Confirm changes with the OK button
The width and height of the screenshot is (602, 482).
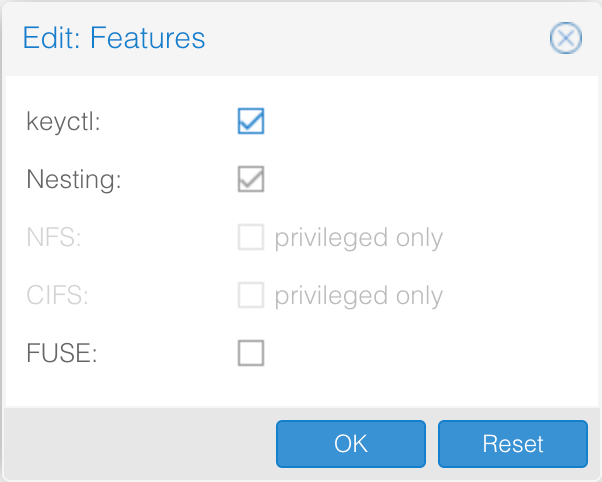pos(351,444)
